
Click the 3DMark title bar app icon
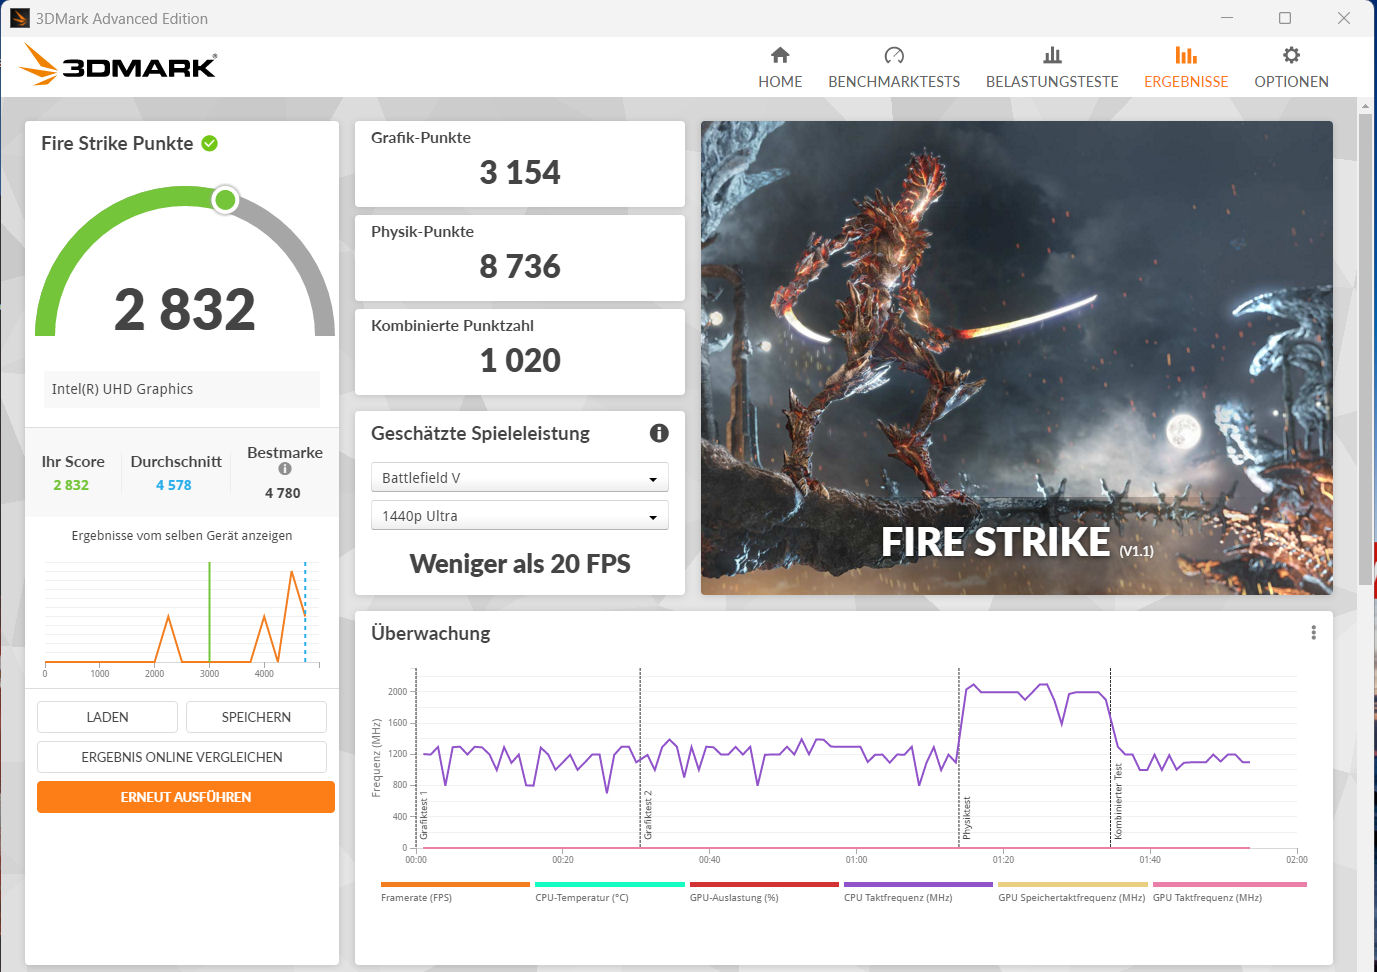tap(20, 18)
